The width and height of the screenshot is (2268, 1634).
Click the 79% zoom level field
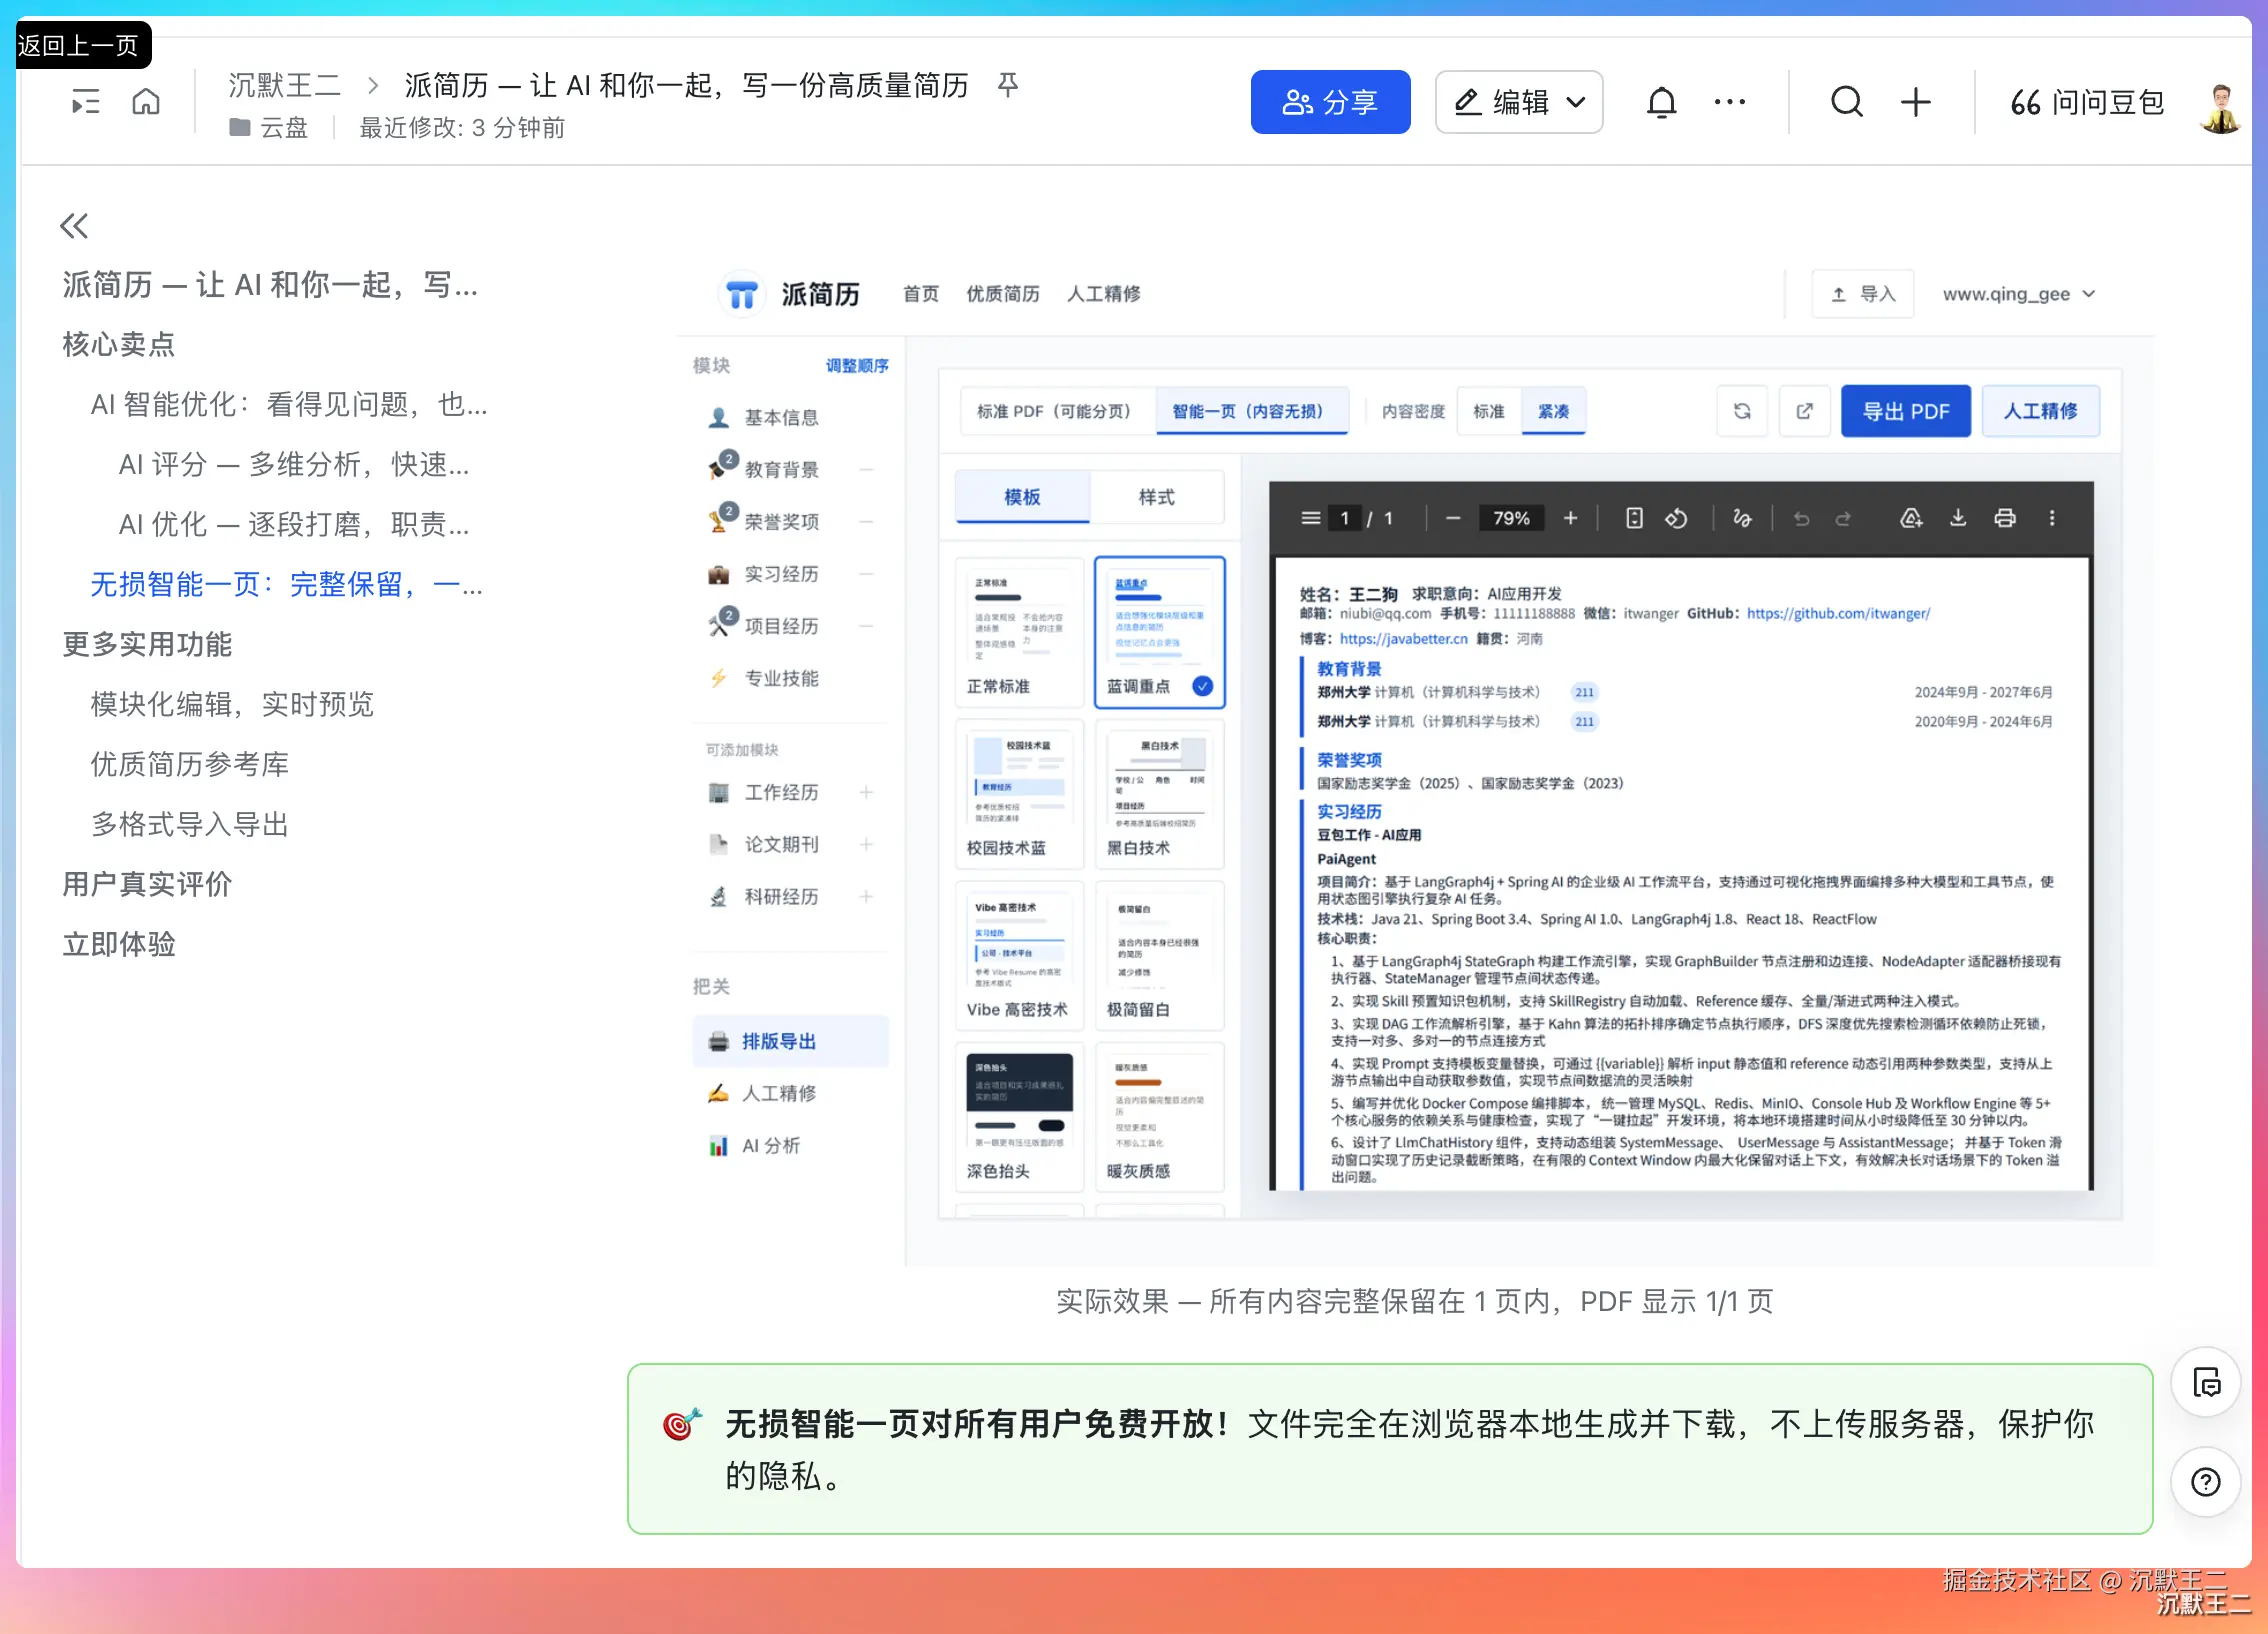(x=1511, y=518)
